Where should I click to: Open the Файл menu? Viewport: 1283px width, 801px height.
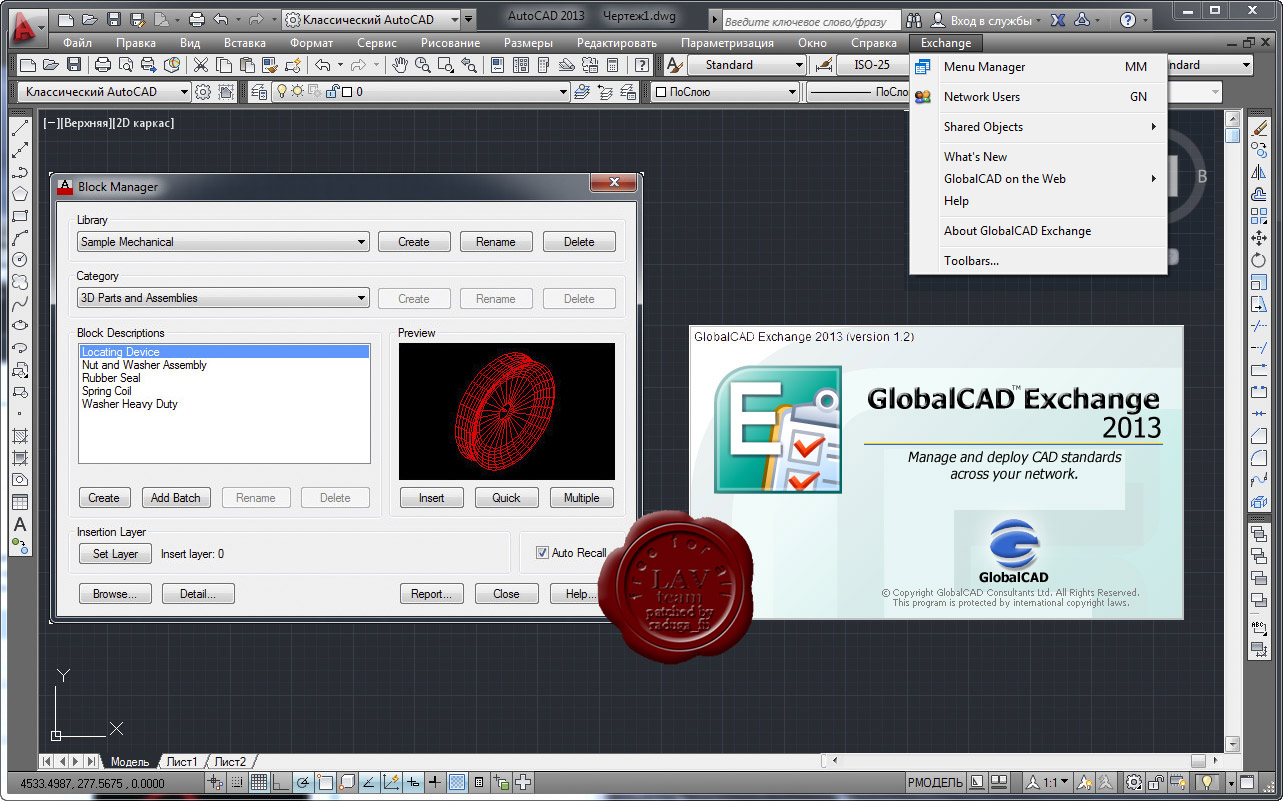tap(77, 43)
